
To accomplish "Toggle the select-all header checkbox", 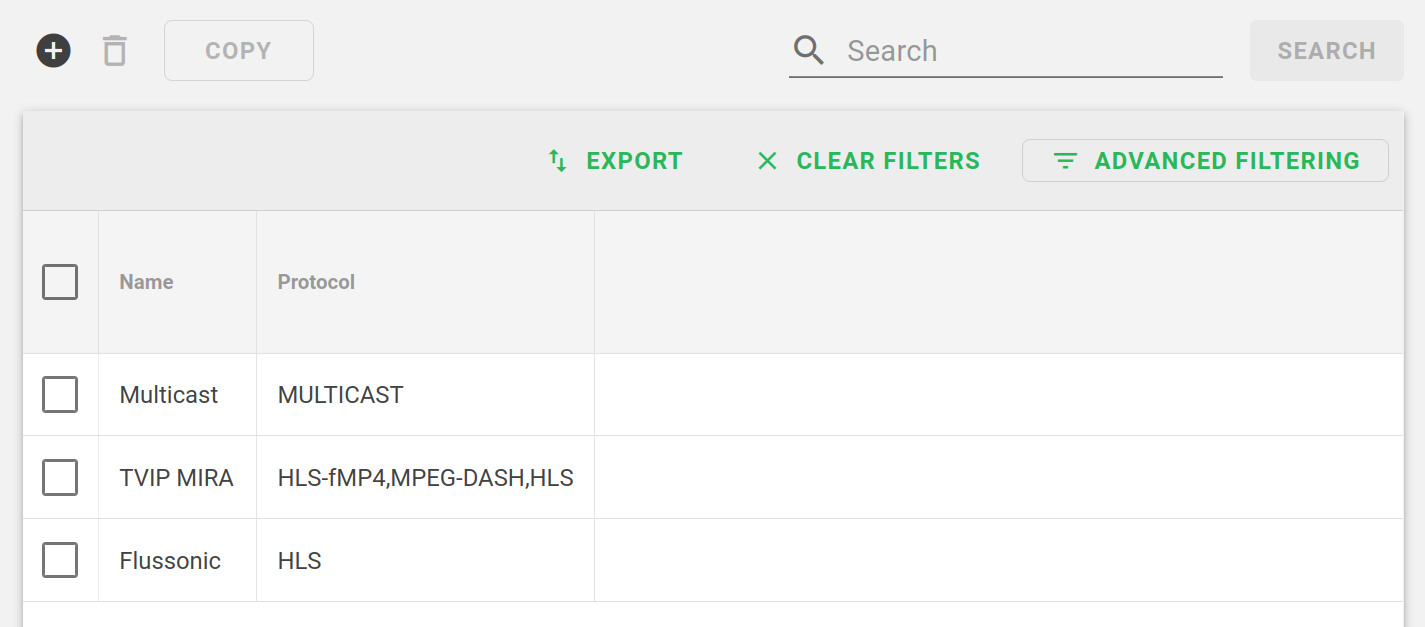I will [60, 282].
